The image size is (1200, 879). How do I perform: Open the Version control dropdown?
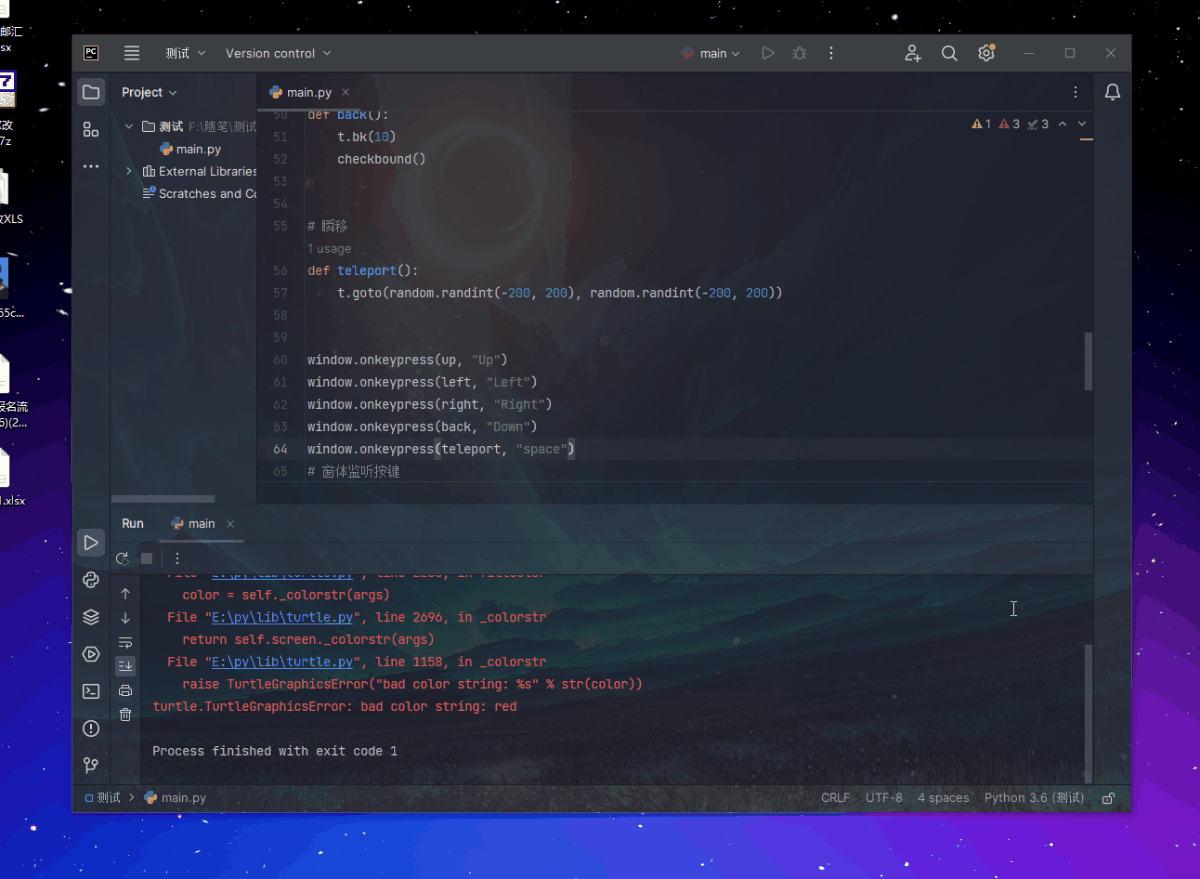click(x=278, y=53)
